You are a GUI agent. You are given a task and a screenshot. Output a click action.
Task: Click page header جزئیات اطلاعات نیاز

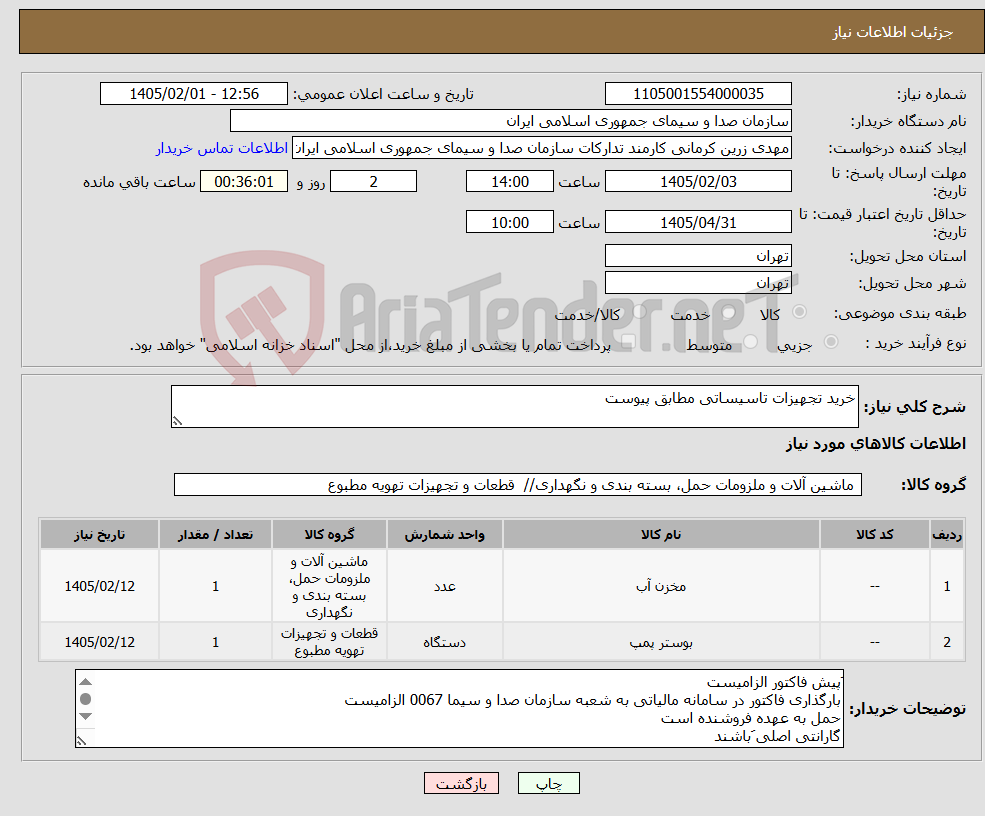(893, 32)
